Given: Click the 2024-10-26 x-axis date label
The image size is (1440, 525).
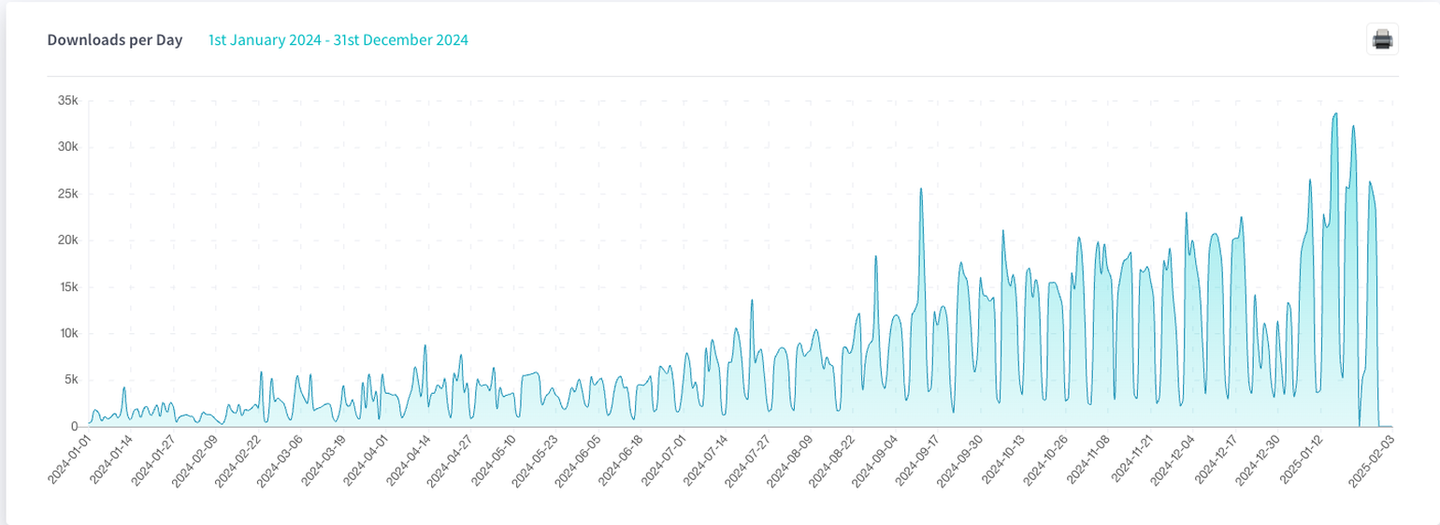Looking at the screenshot, I should [x=1049, y=460].
